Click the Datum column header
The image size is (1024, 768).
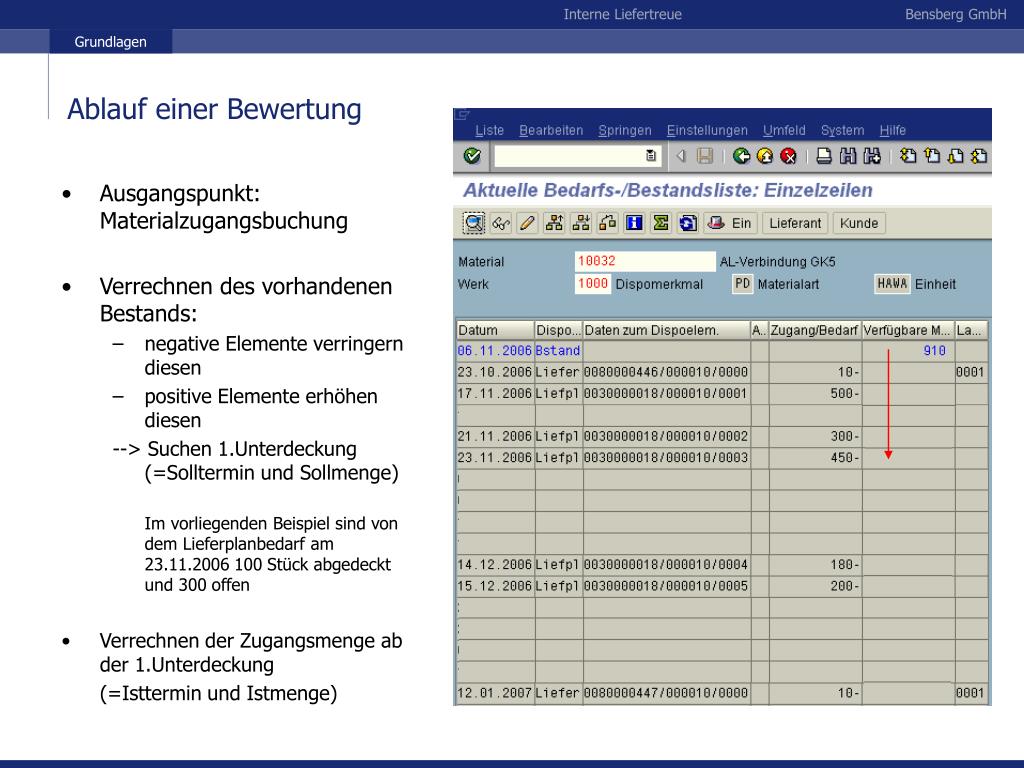494,330
